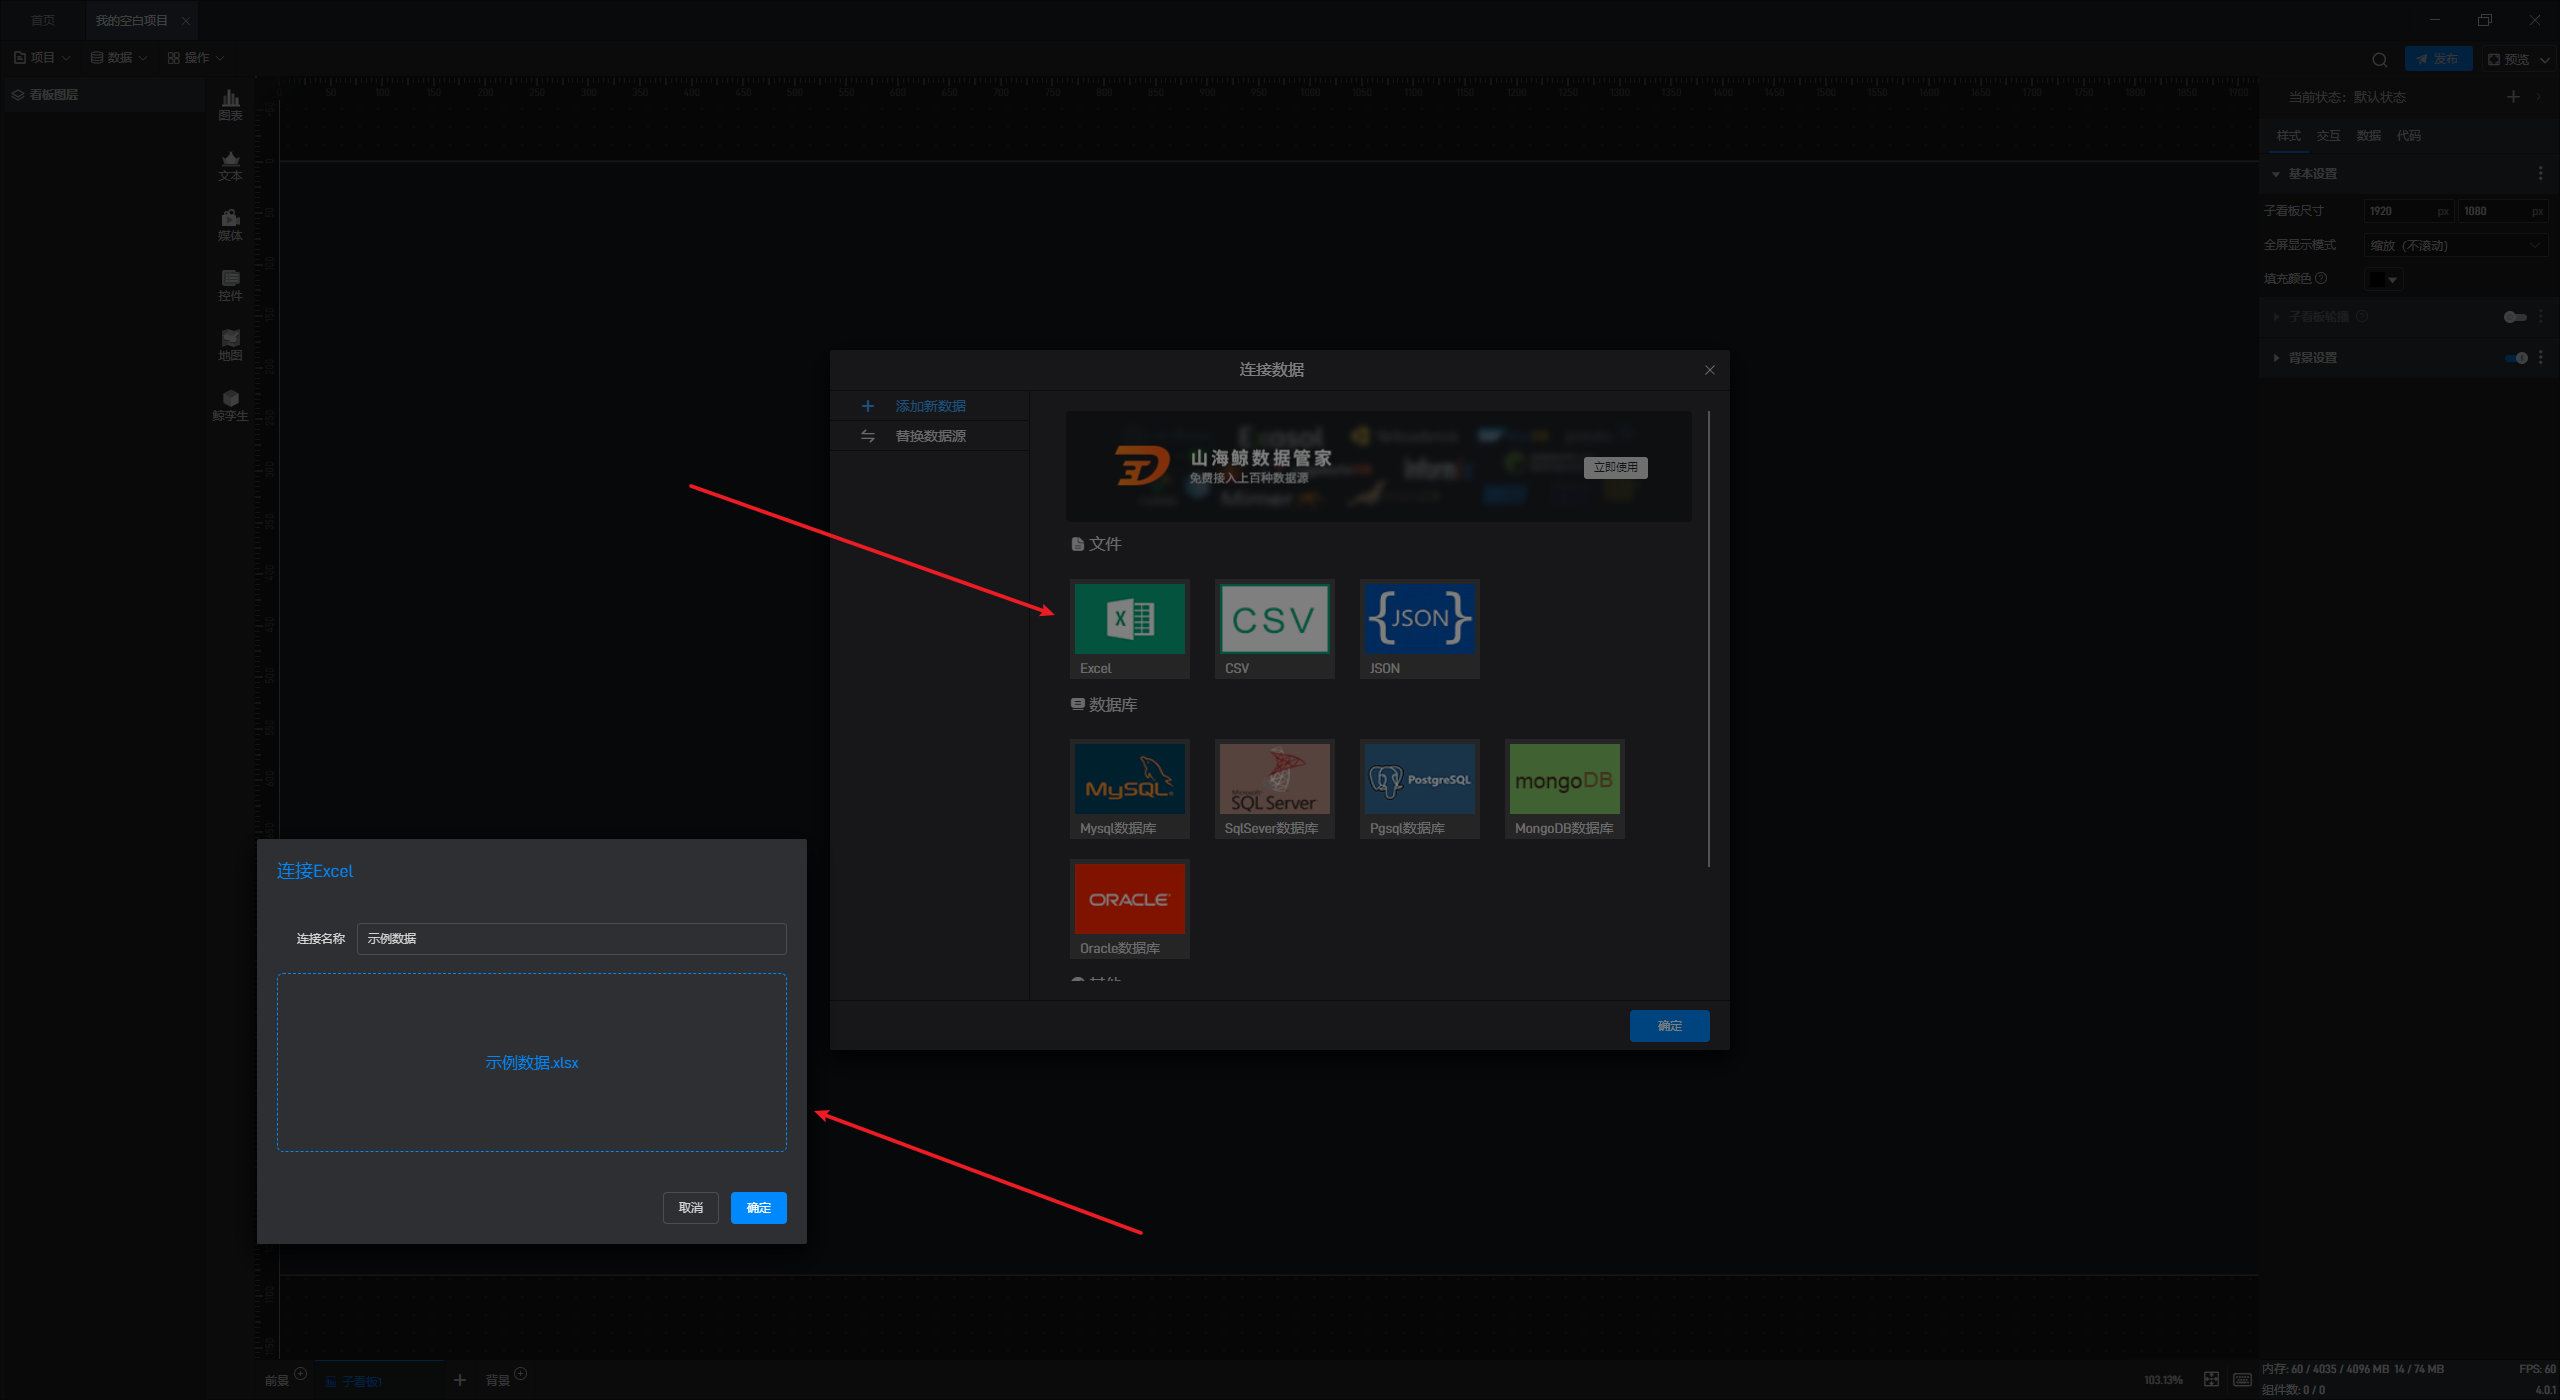This screenshot has width=2560, height=1400.
Task: Open the 项目 dropdown menu
Action: click(42, 58)
